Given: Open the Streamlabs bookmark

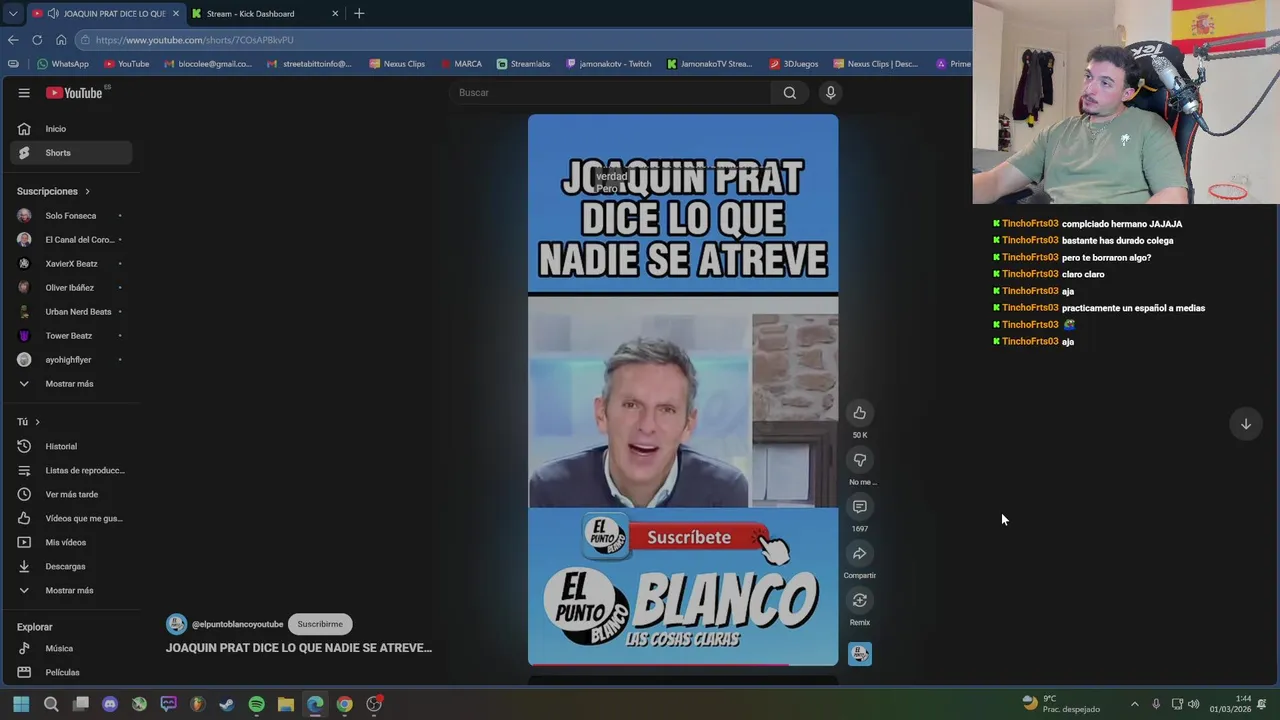Looking at the screenshot, I should pyautogui.click(x=523, y=64).
